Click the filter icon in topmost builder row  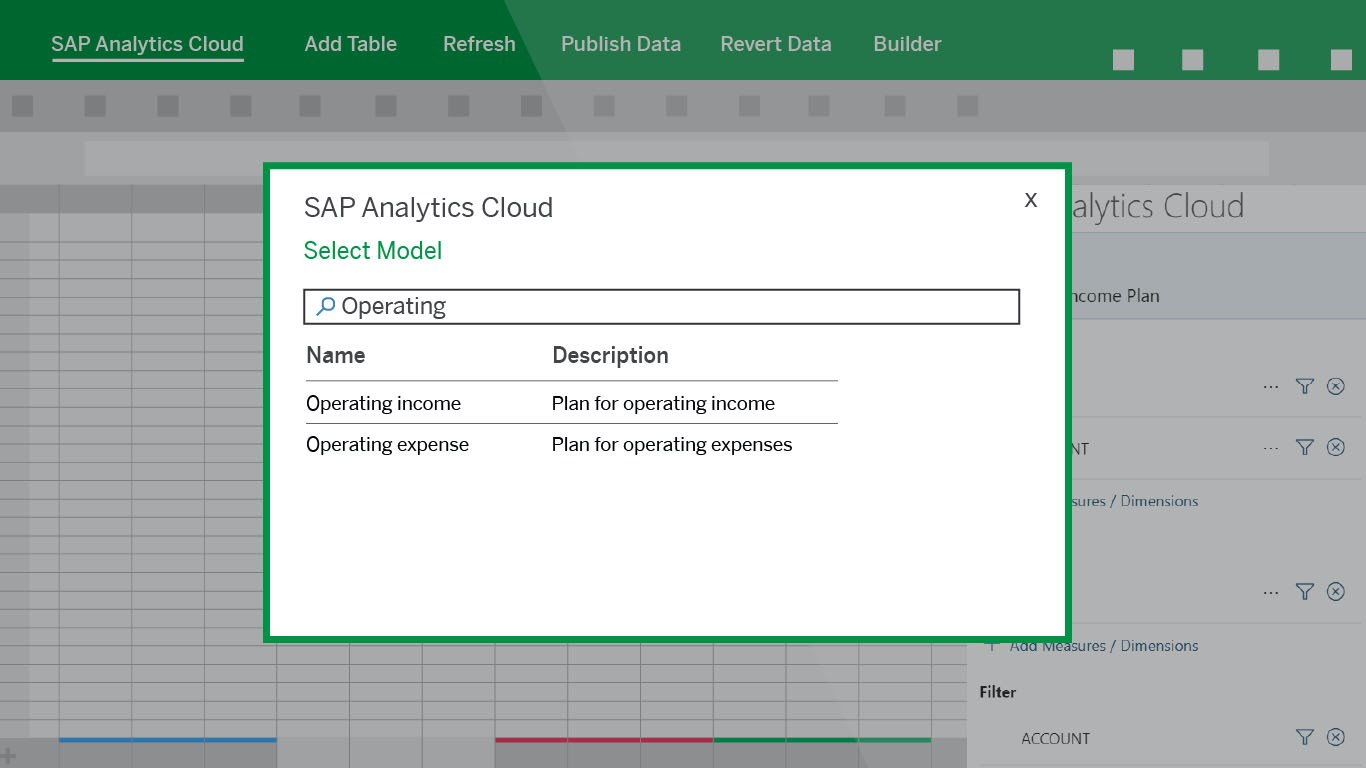(x=1304, y=386)
